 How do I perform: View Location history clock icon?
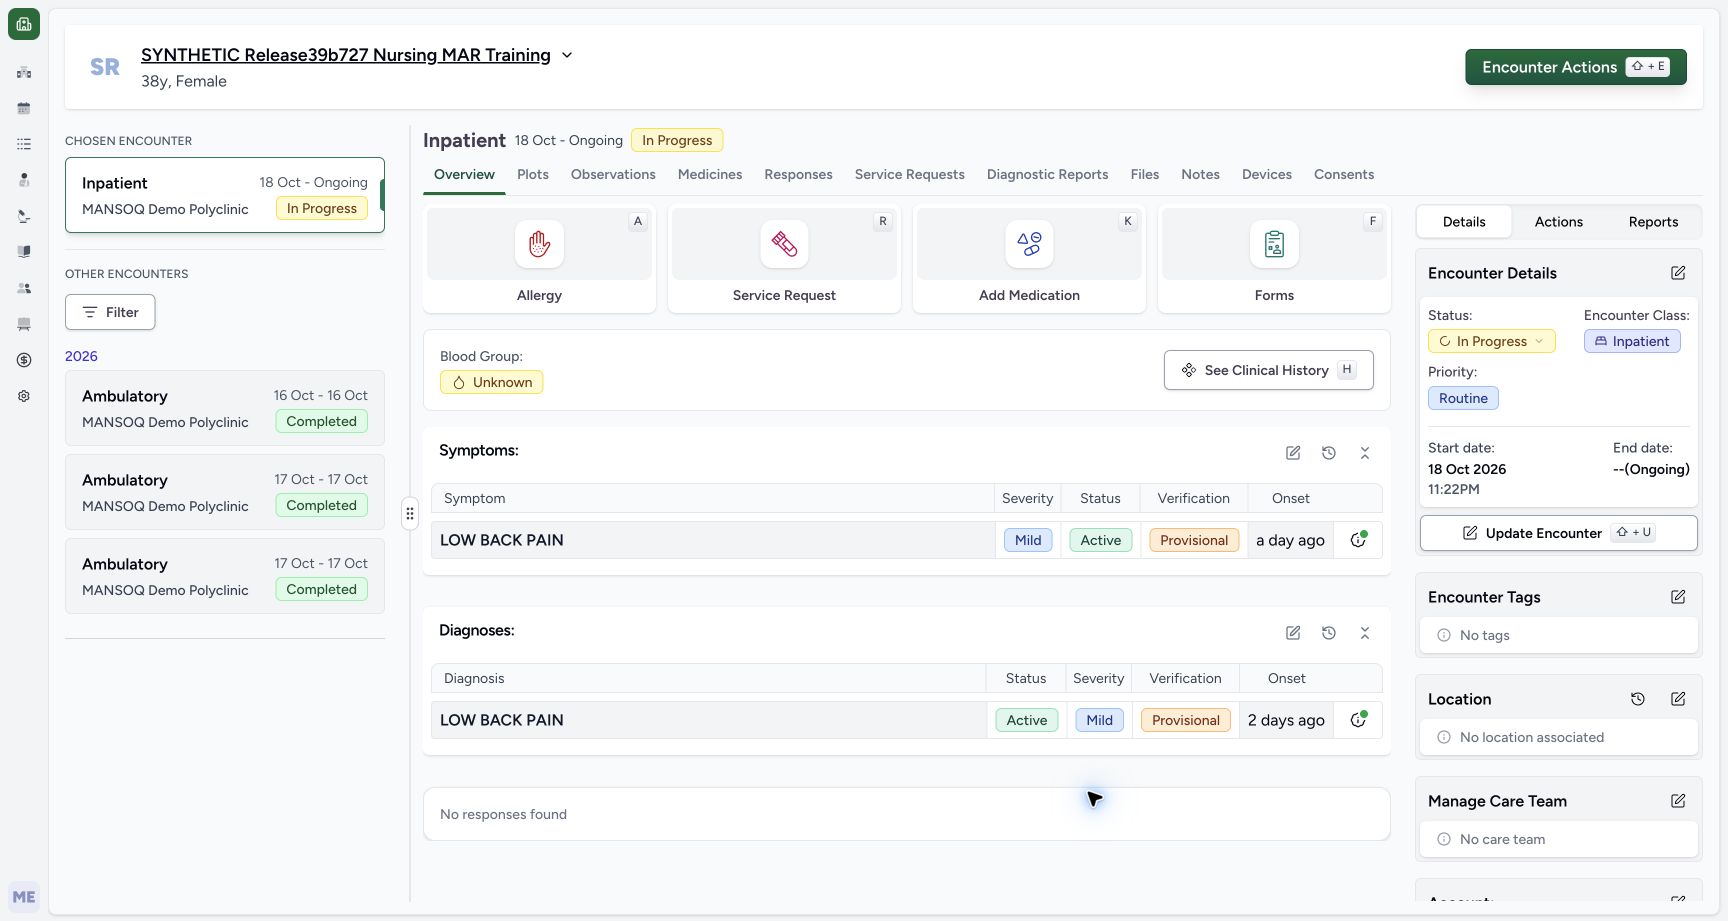pos(1638,699)
